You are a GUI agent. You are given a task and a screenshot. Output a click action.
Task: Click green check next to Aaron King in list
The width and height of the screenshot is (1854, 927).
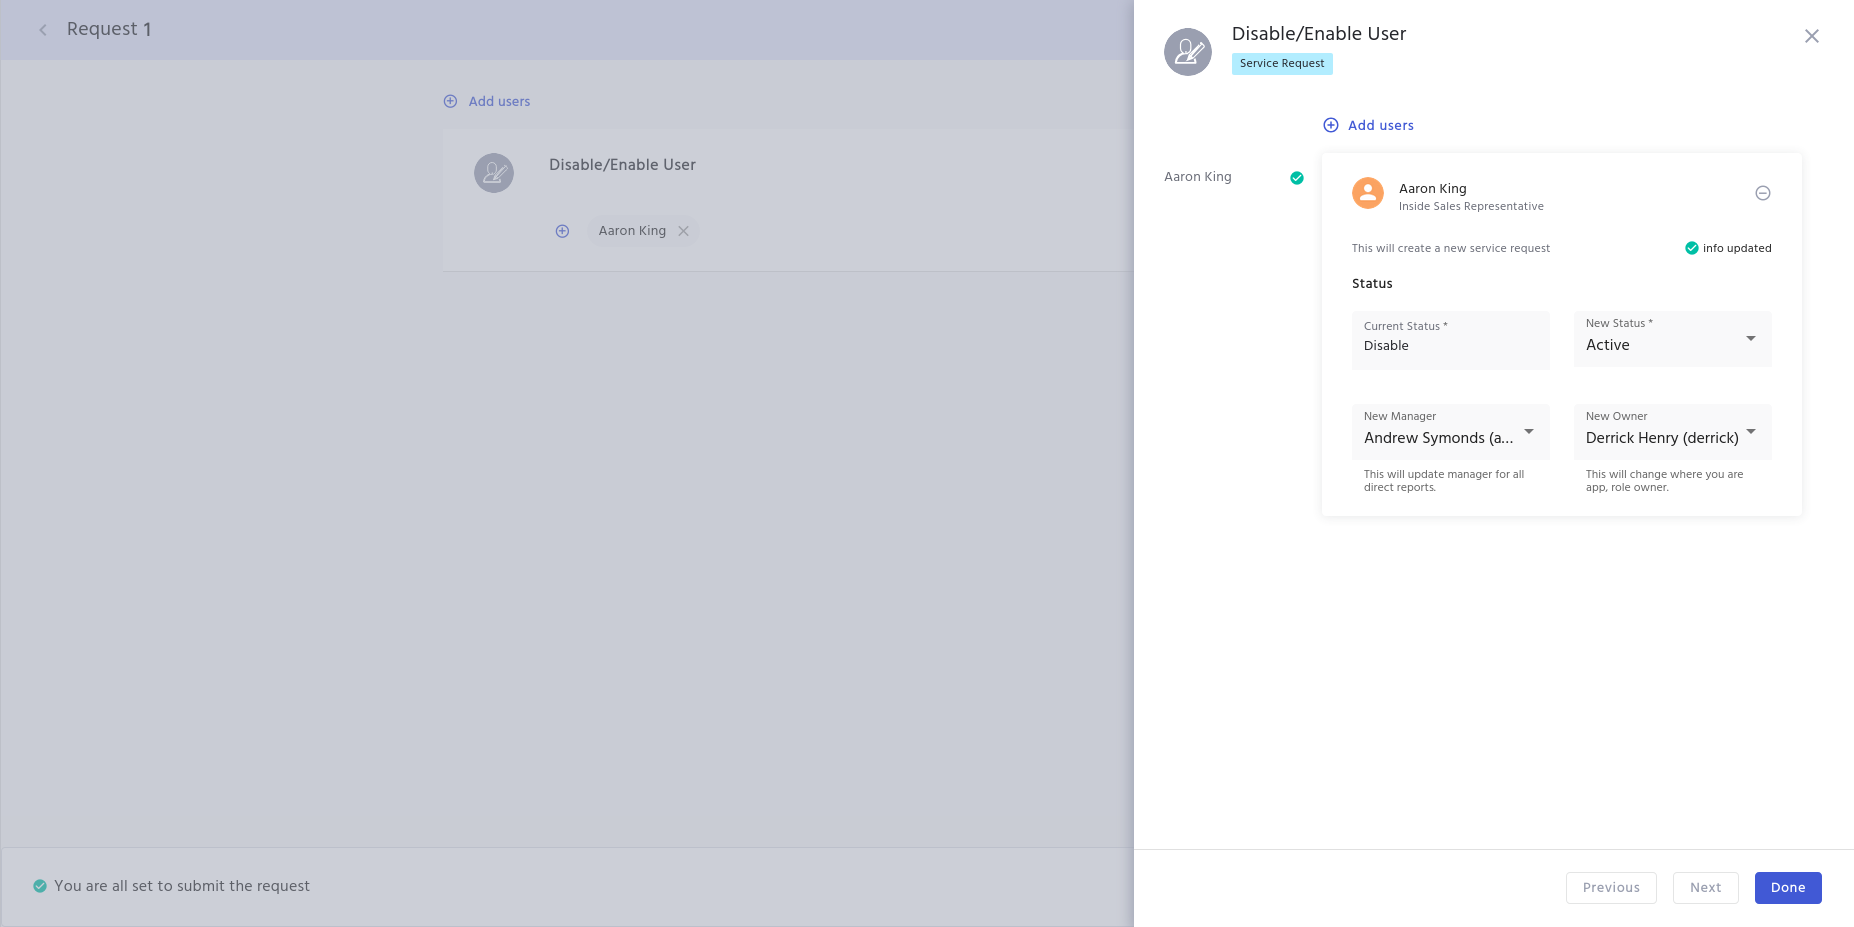pyautogui.click(x=1297, y=178)
